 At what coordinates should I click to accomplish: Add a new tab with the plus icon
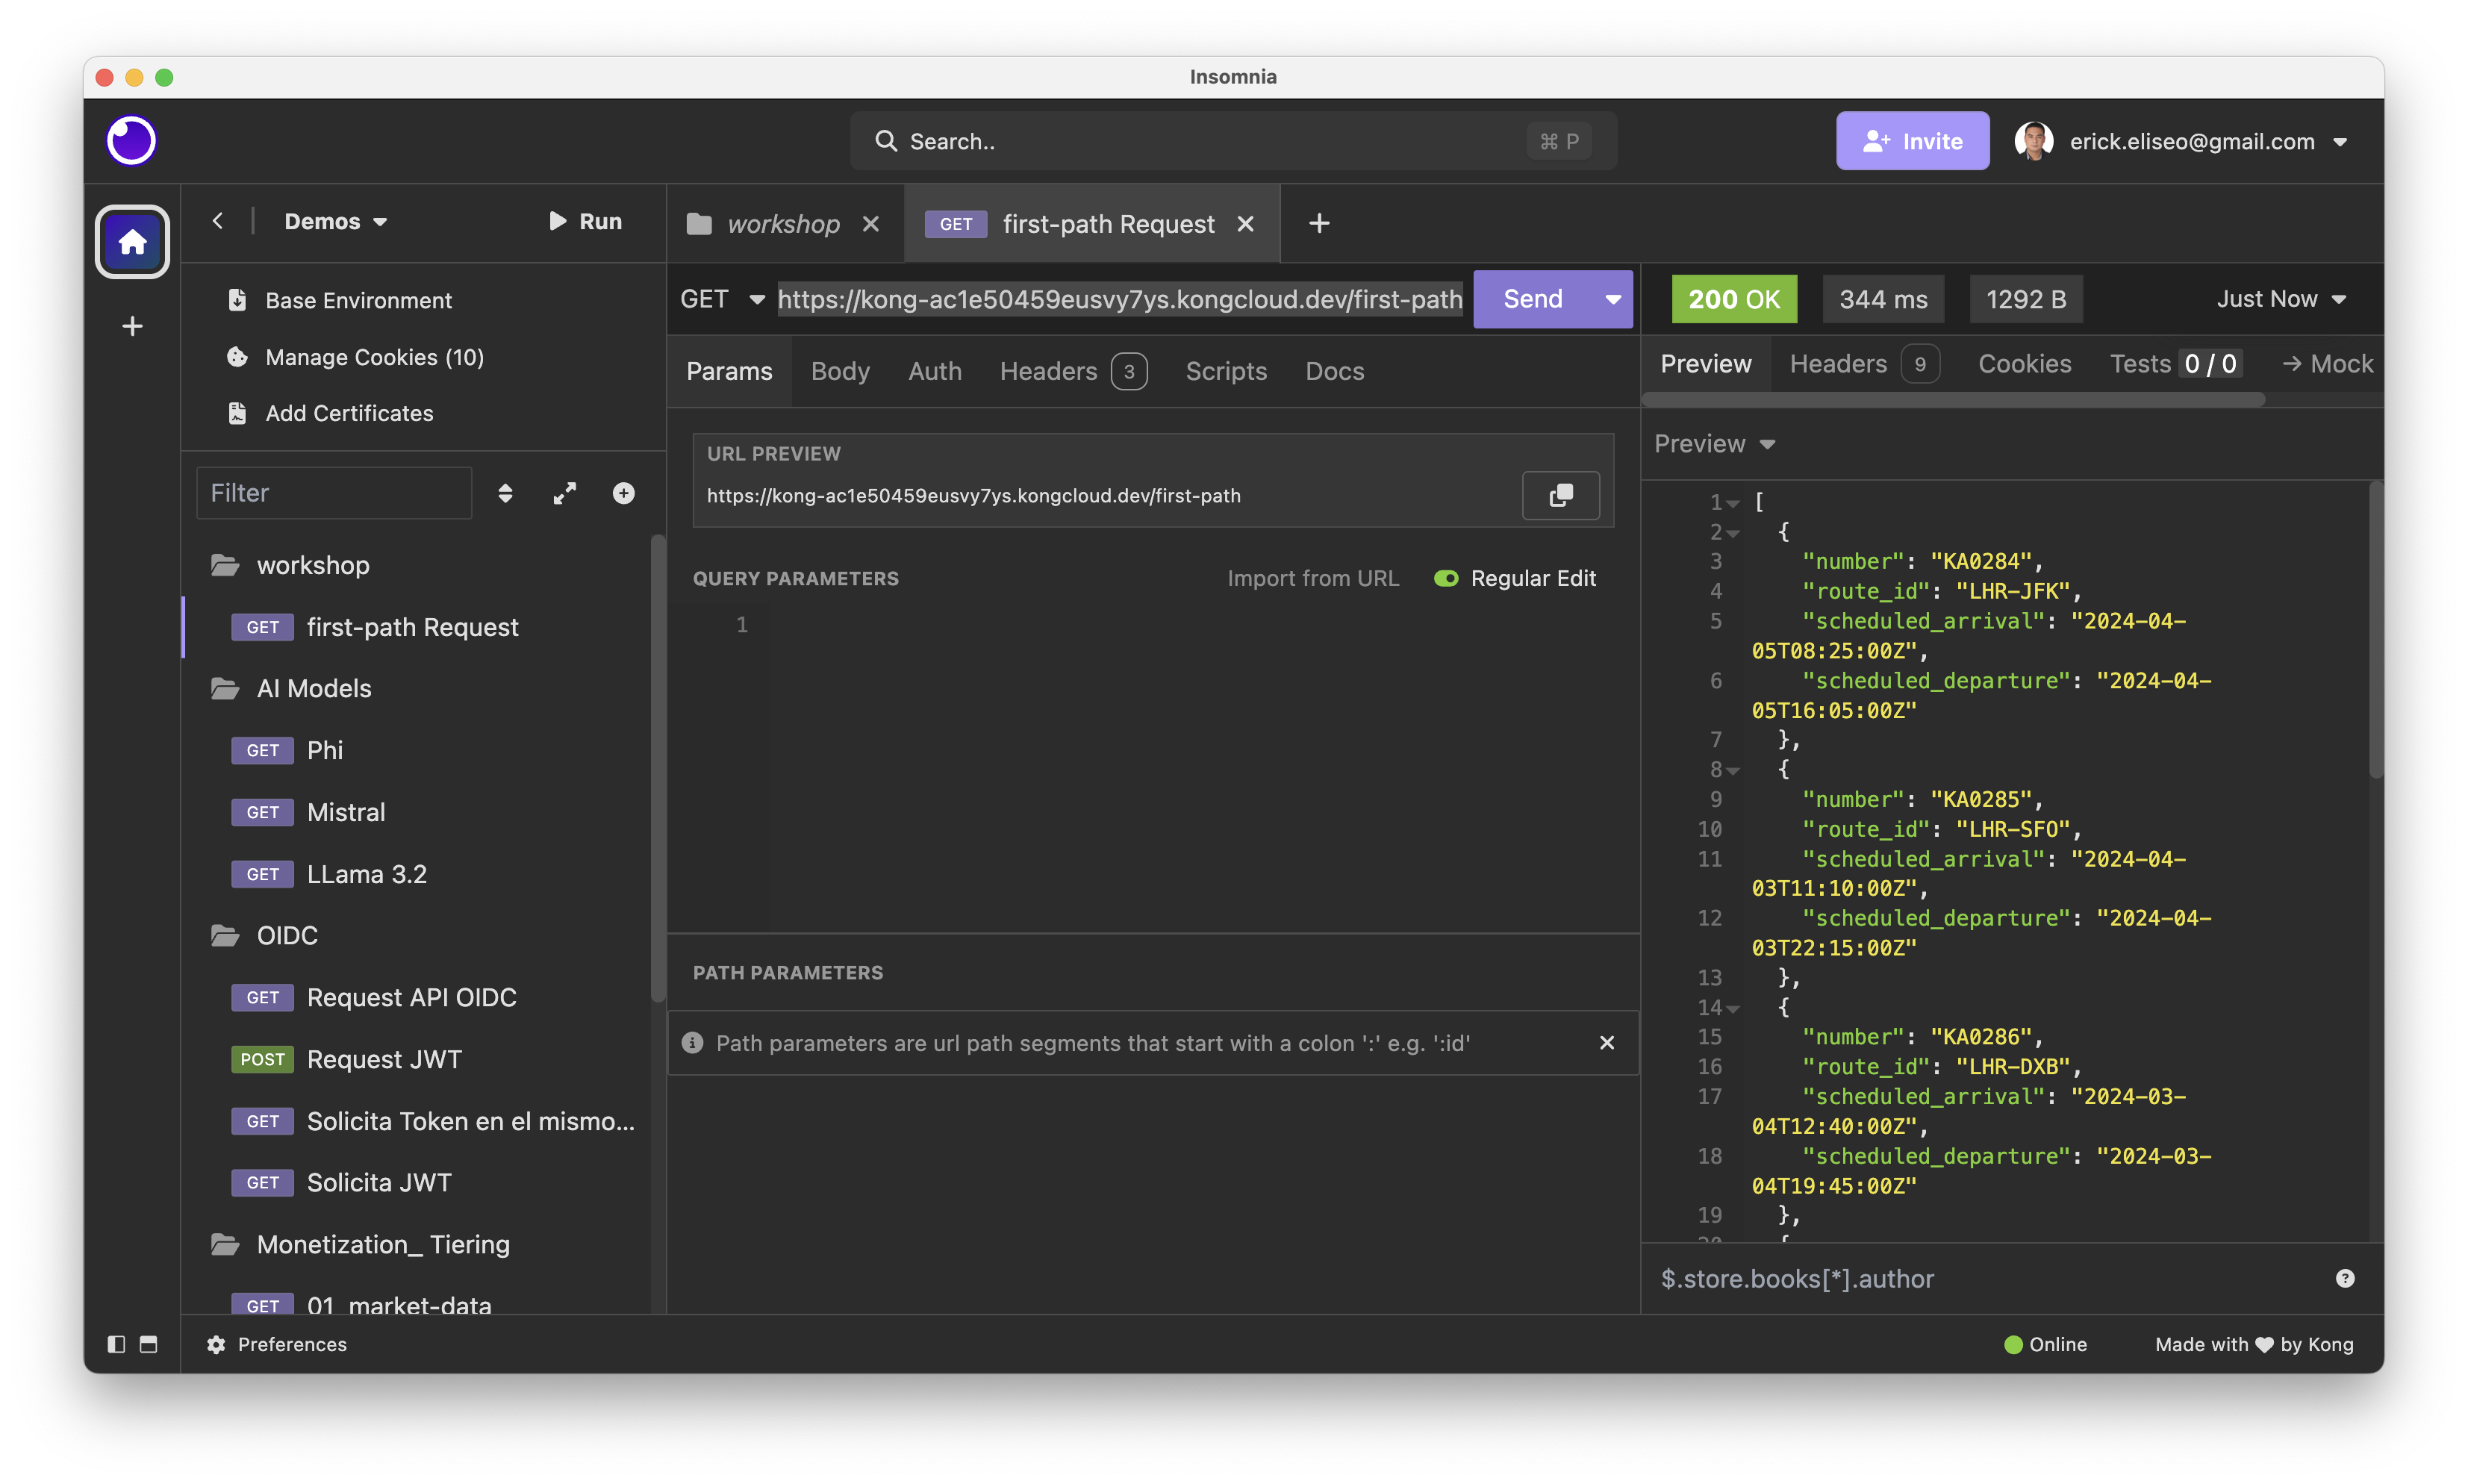(x=1319, y=223)
